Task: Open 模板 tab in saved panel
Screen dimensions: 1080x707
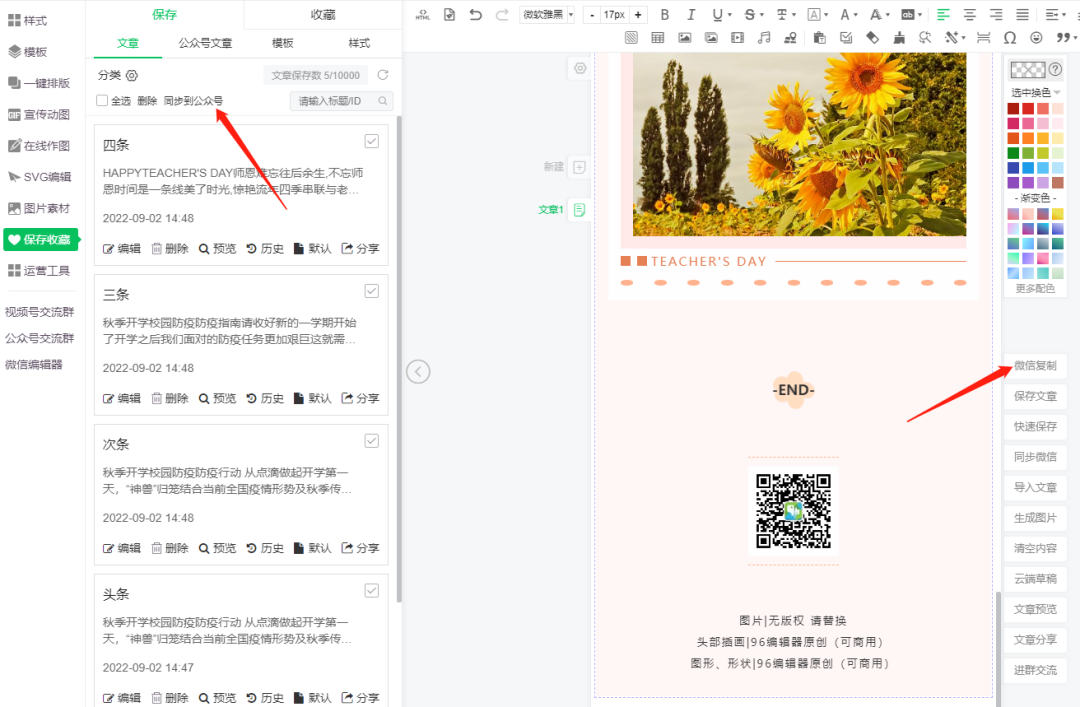Action: click(x=282, y=43)
